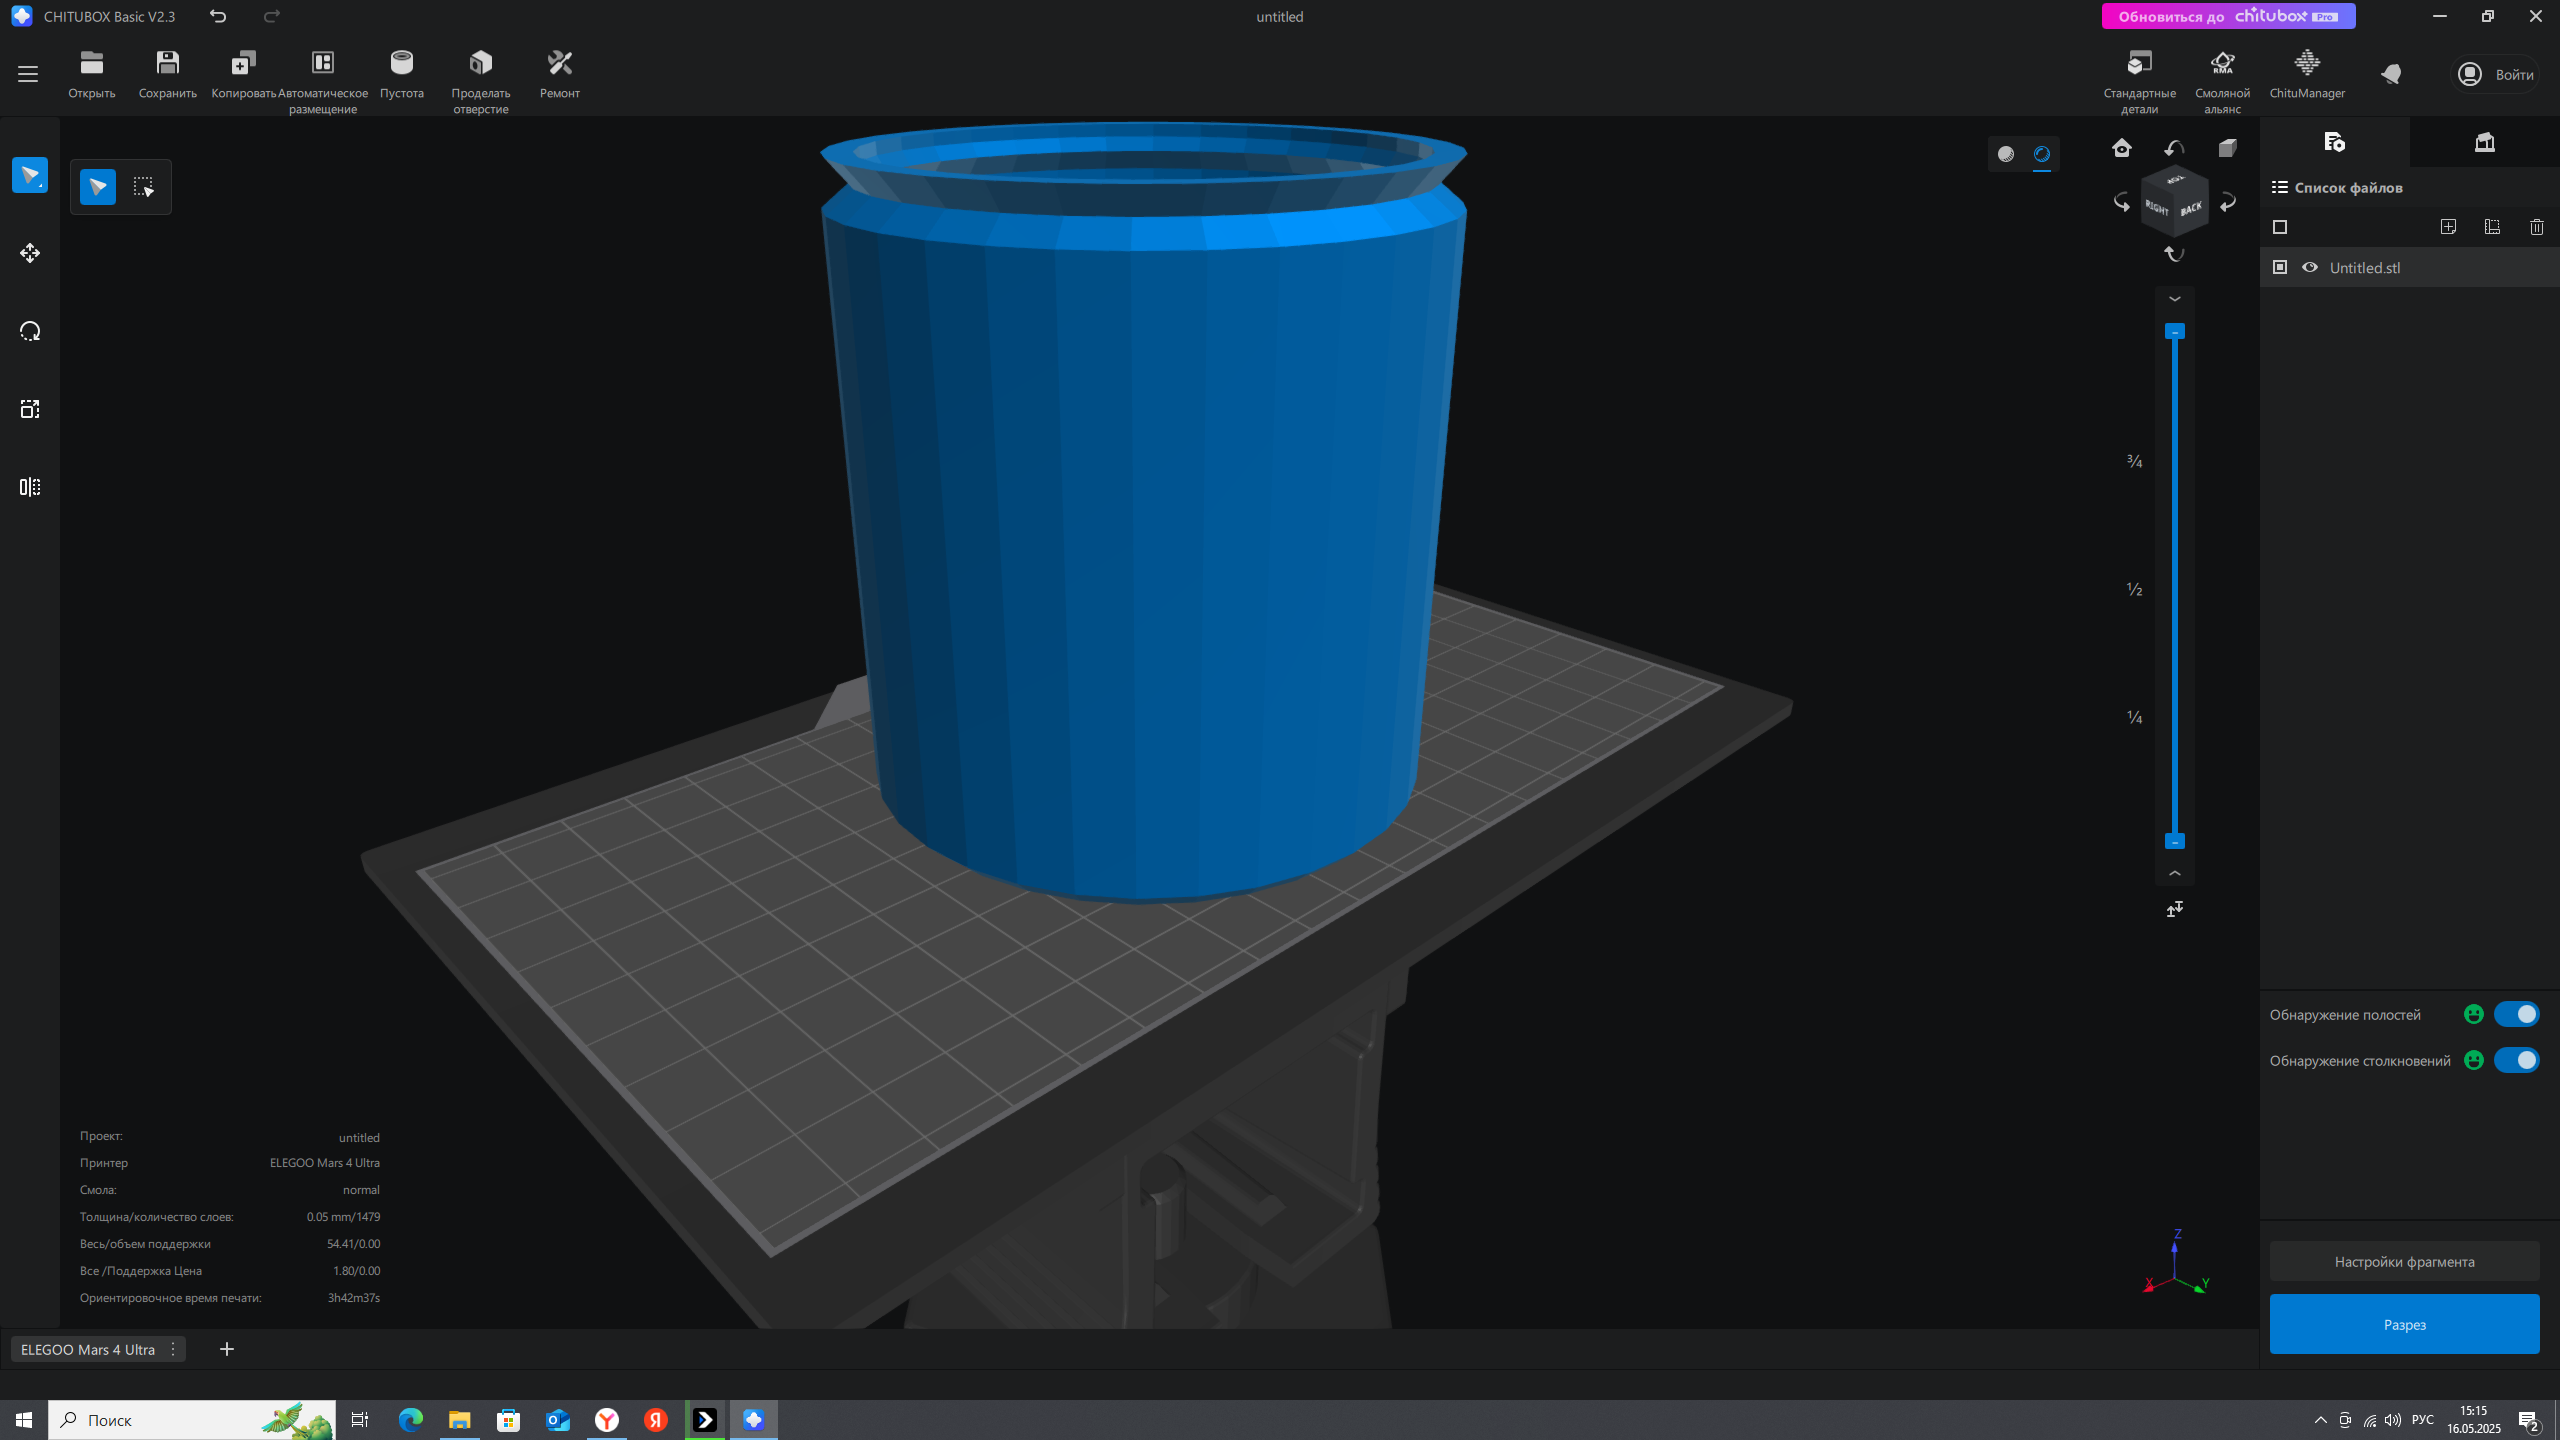Toggle the checkbox next to Untitled.stl
2560x1440 pixels.
coord(2280,267)
